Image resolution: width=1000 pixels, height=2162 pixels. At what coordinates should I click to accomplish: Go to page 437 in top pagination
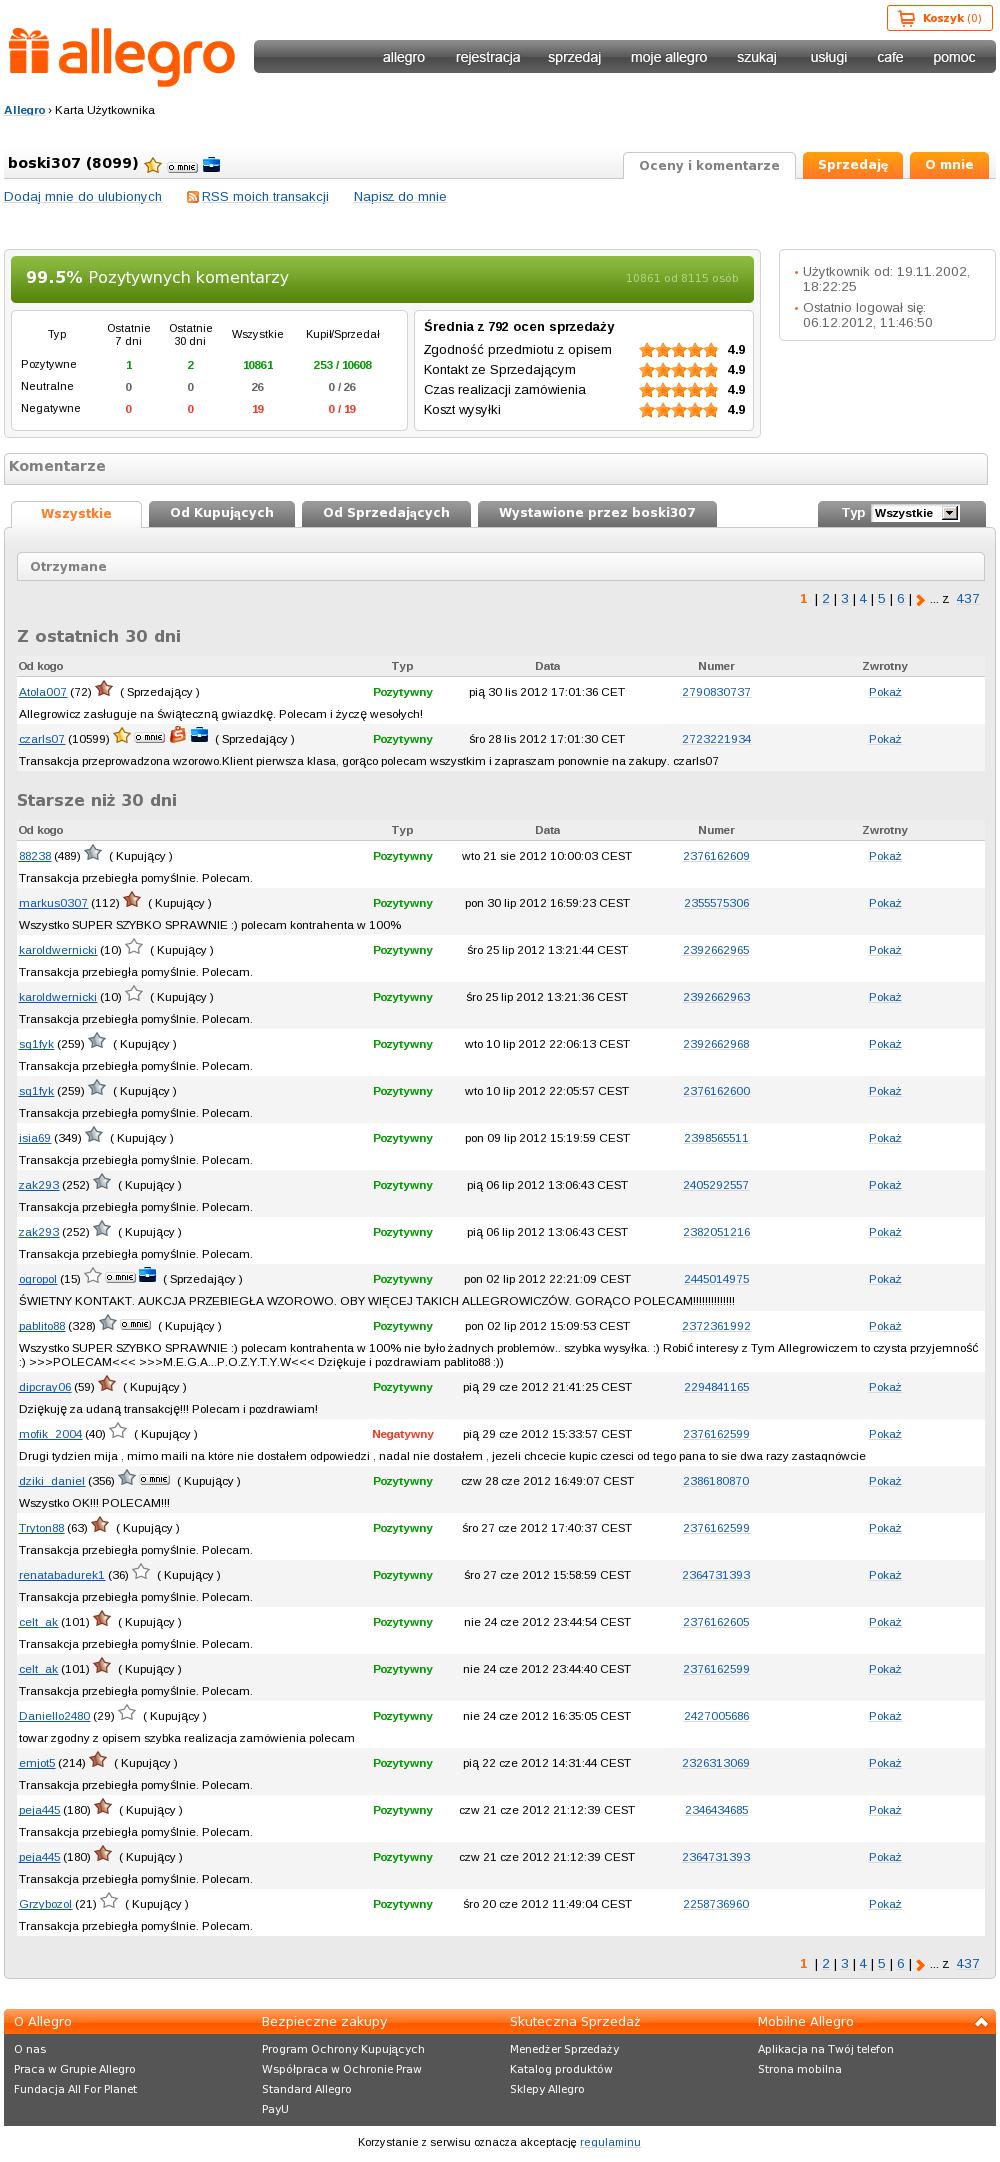[x=968, y=599]
